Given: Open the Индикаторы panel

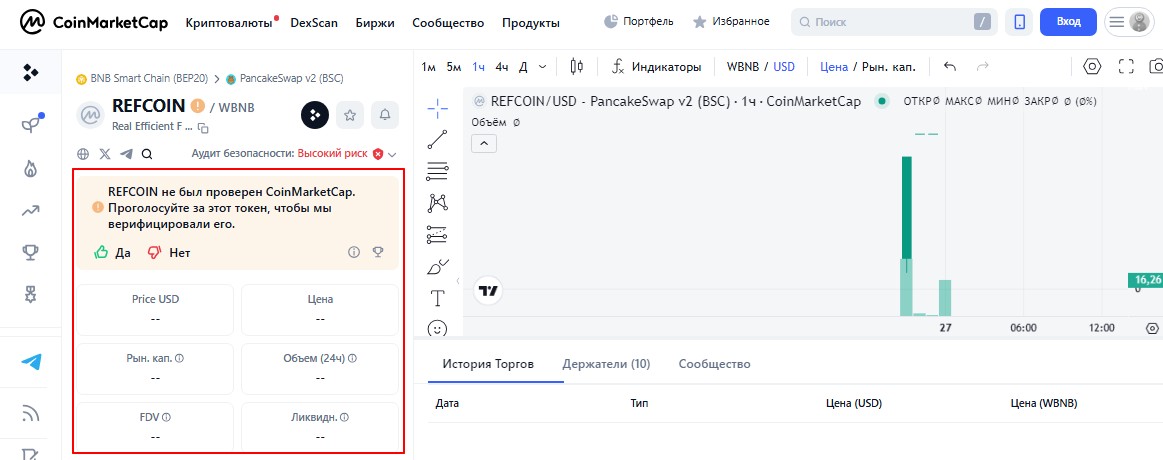Looking at the screenshot, I should pyautogui.click(x=656, y=67).
